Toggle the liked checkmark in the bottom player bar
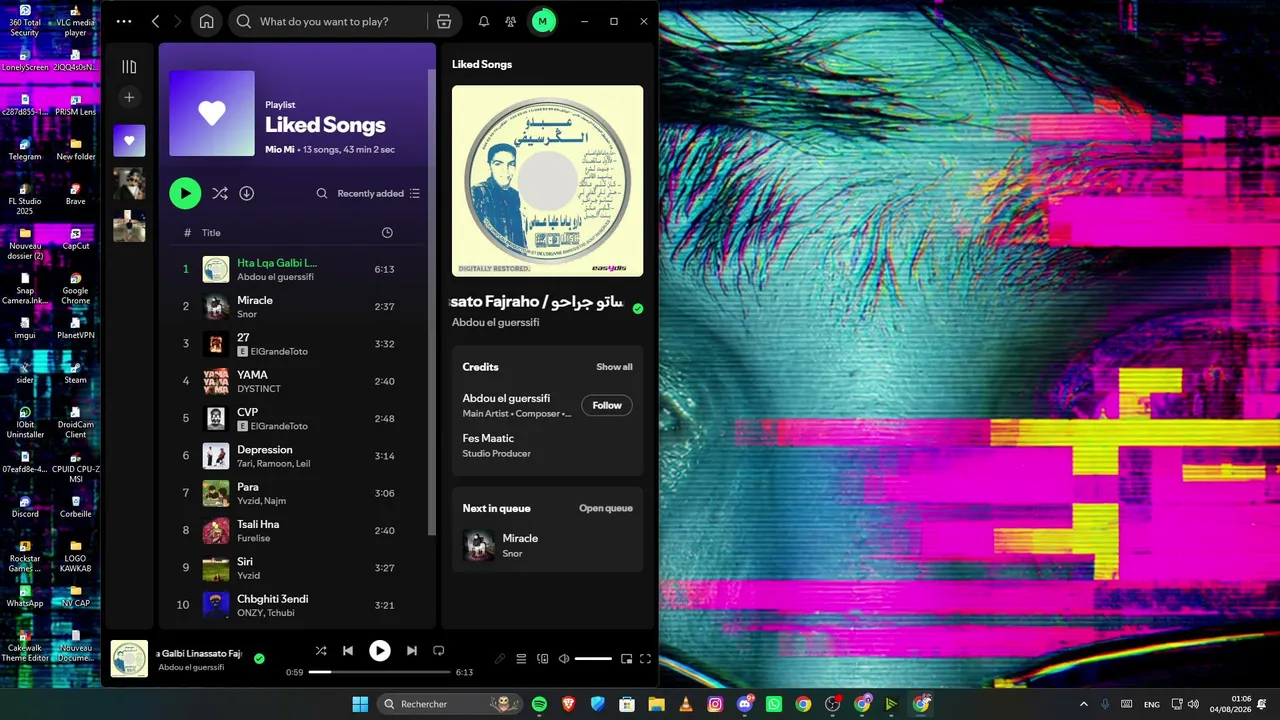This screenshot has height=720, width=1280. pos(259,658)
